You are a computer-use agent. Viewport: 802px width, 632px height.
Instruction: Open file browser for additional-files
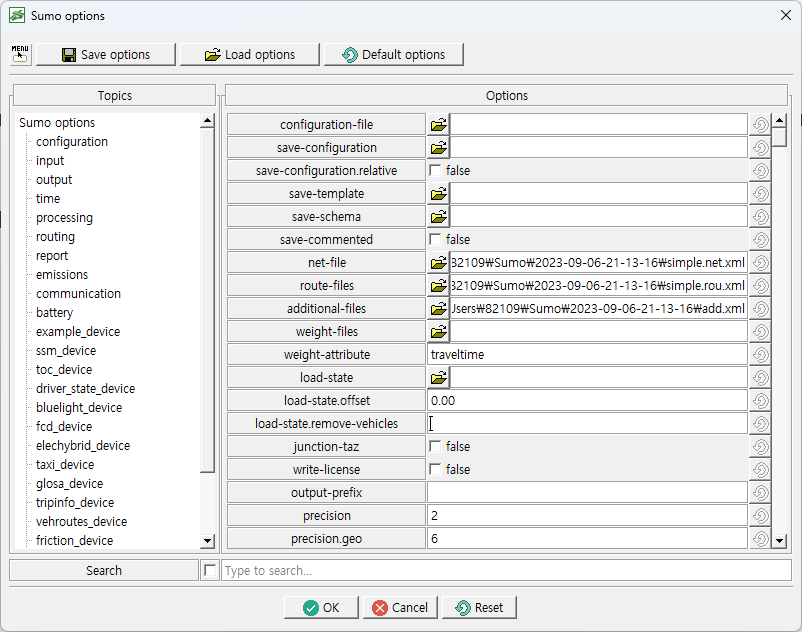pyautogui.click(x=438, y=308)
